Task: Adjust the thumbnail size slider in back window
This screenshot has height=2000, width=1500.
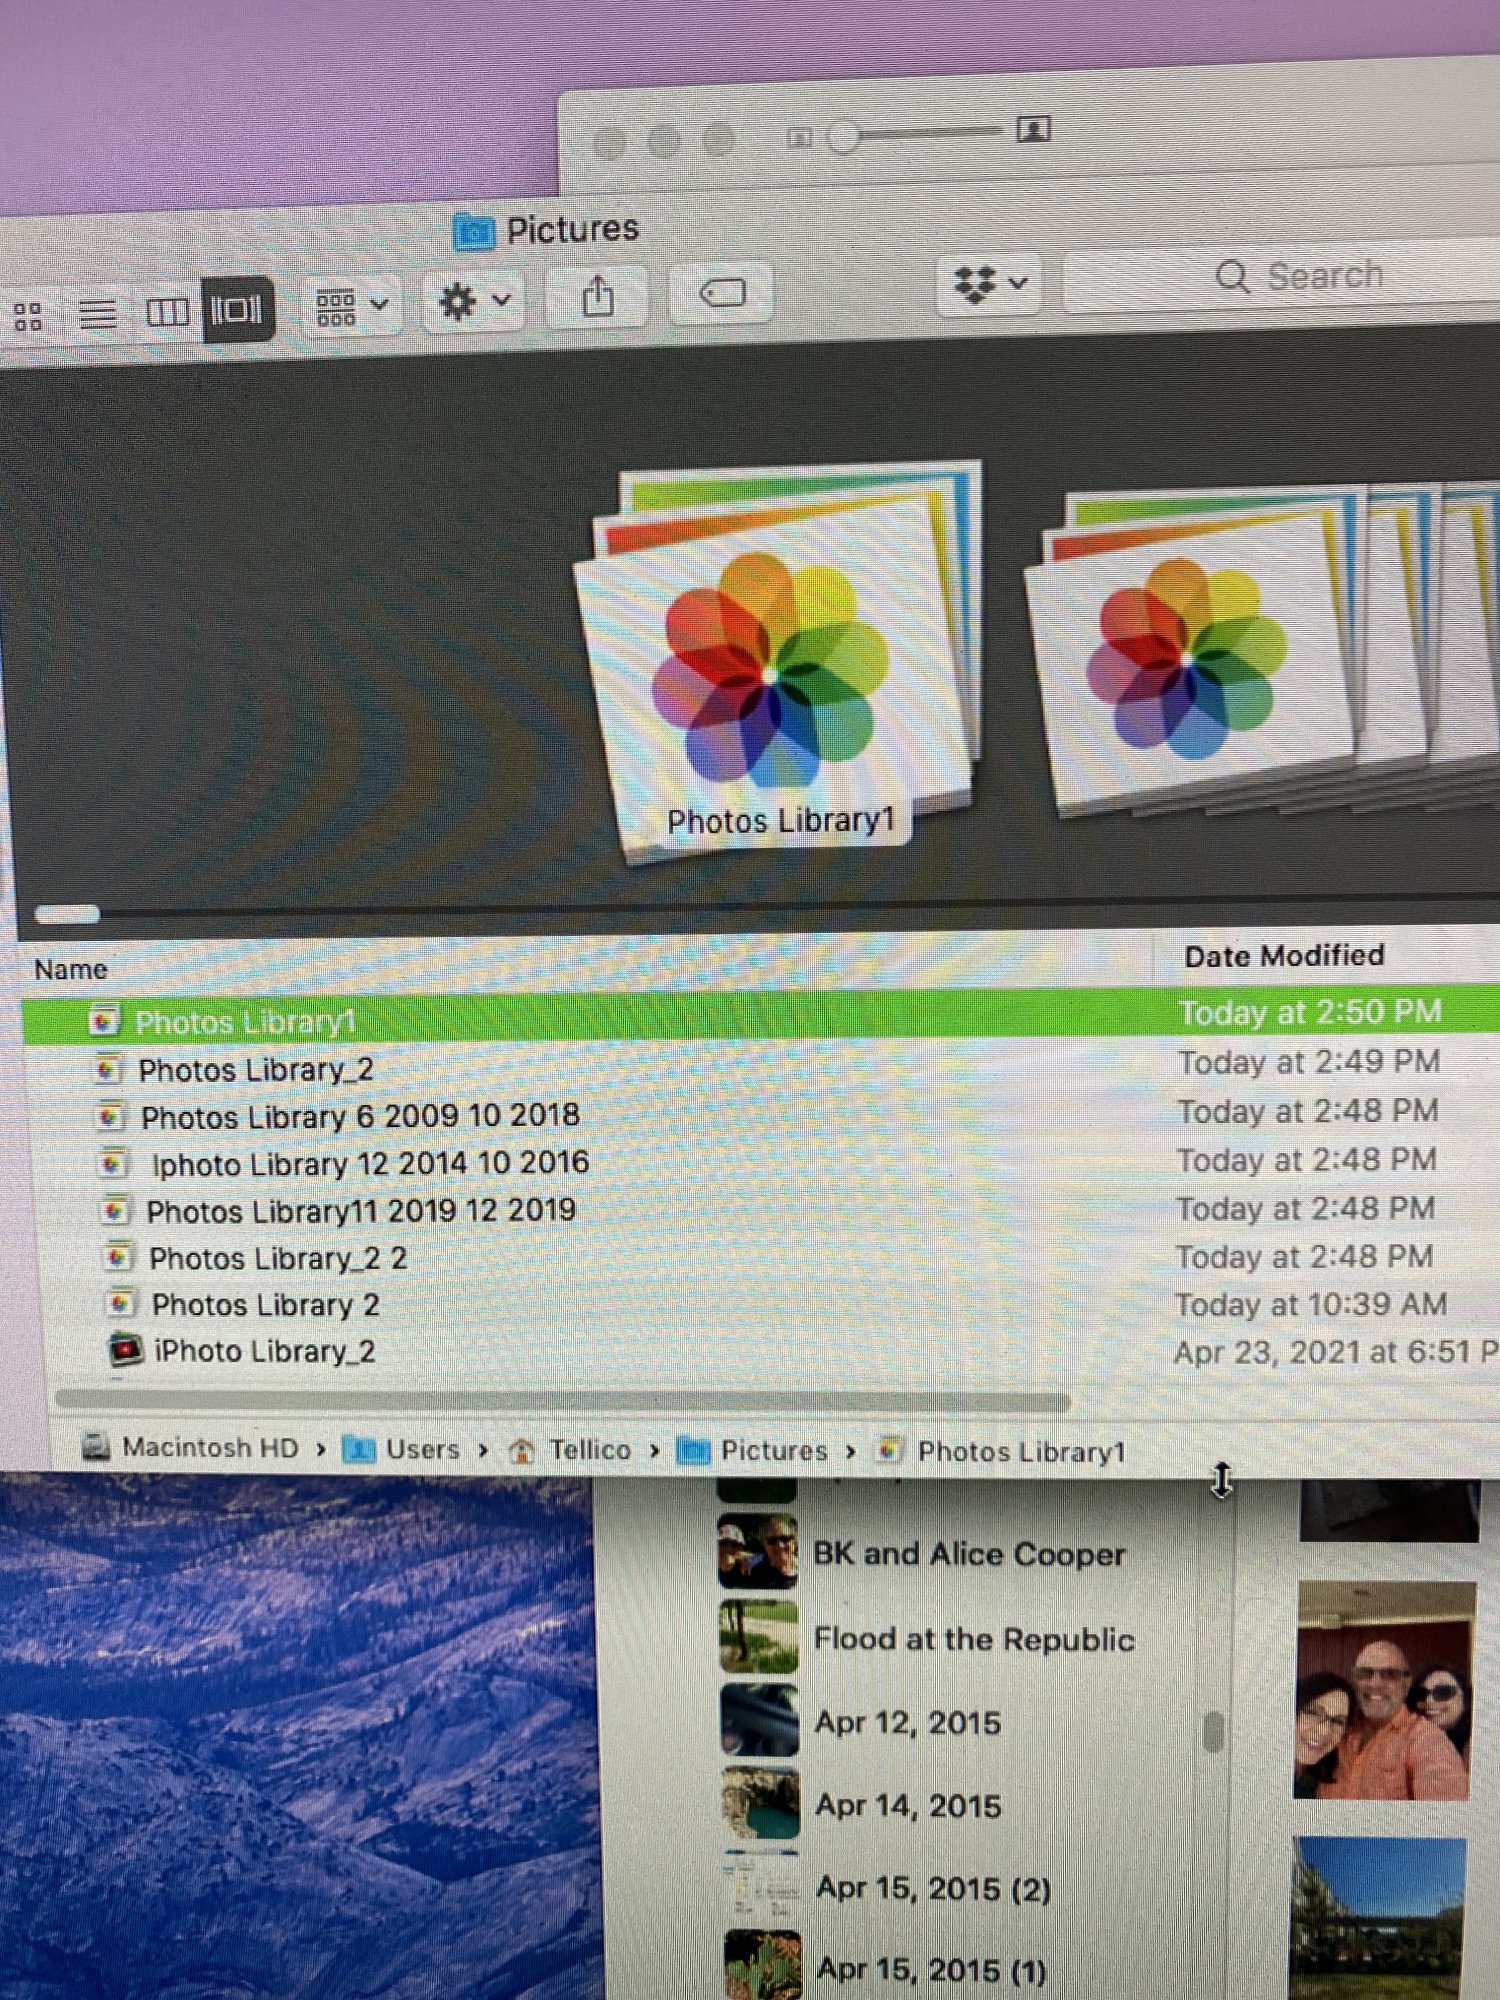Action: 845,136
